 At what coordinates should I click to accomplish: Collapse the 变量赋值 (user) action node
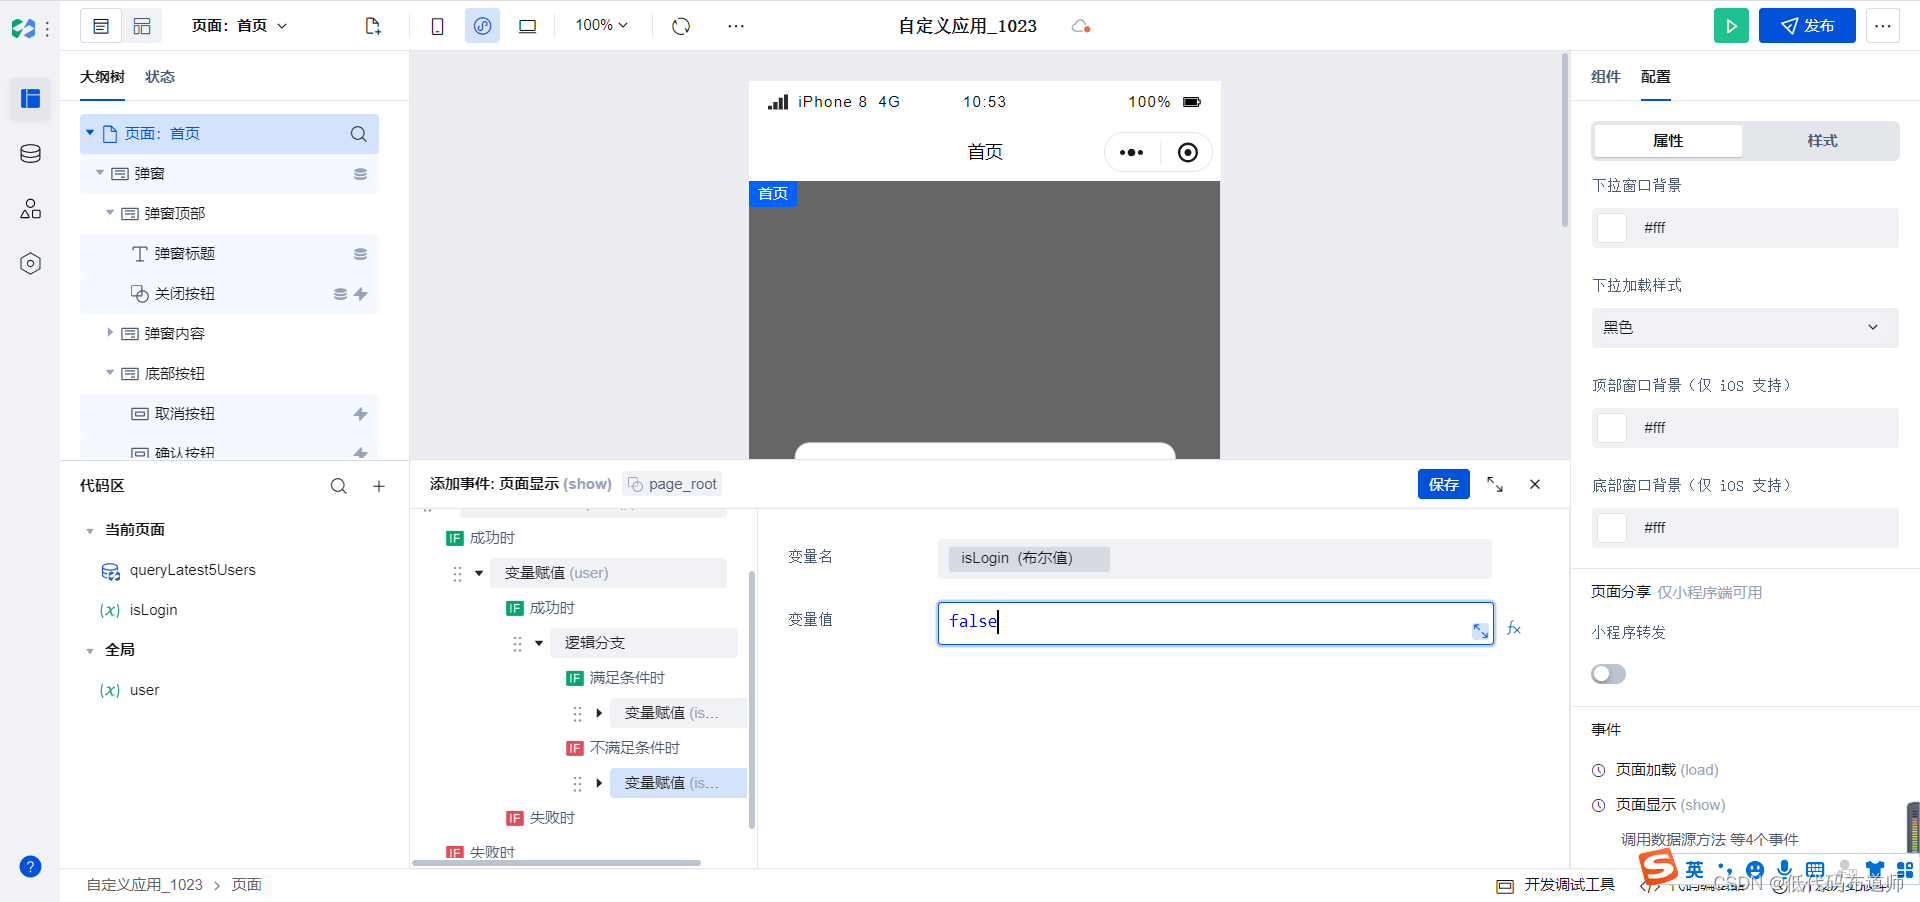pyautogui.click(x=479, y=573)
